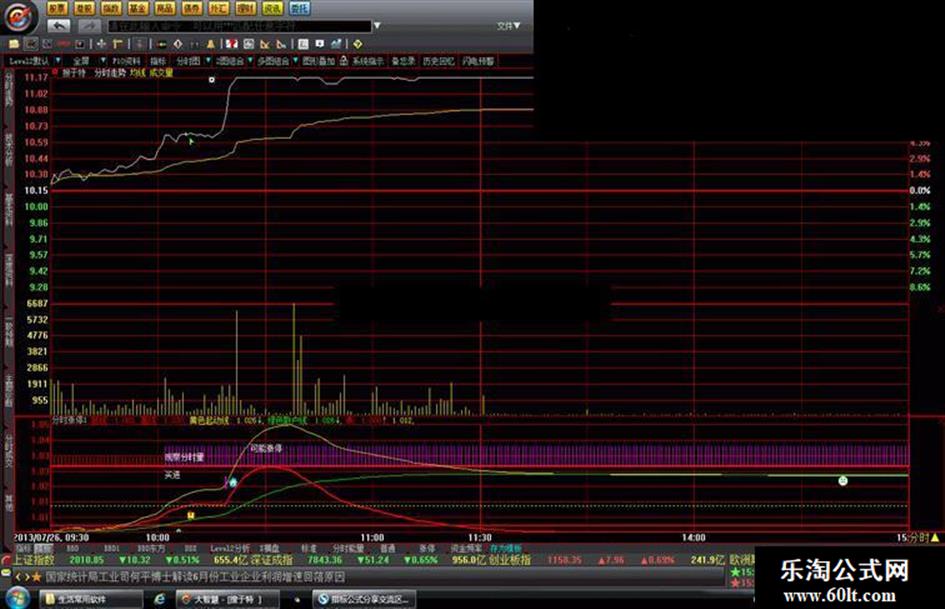
Task: Select the crosshair move tool icon
Action: (101, 44)
